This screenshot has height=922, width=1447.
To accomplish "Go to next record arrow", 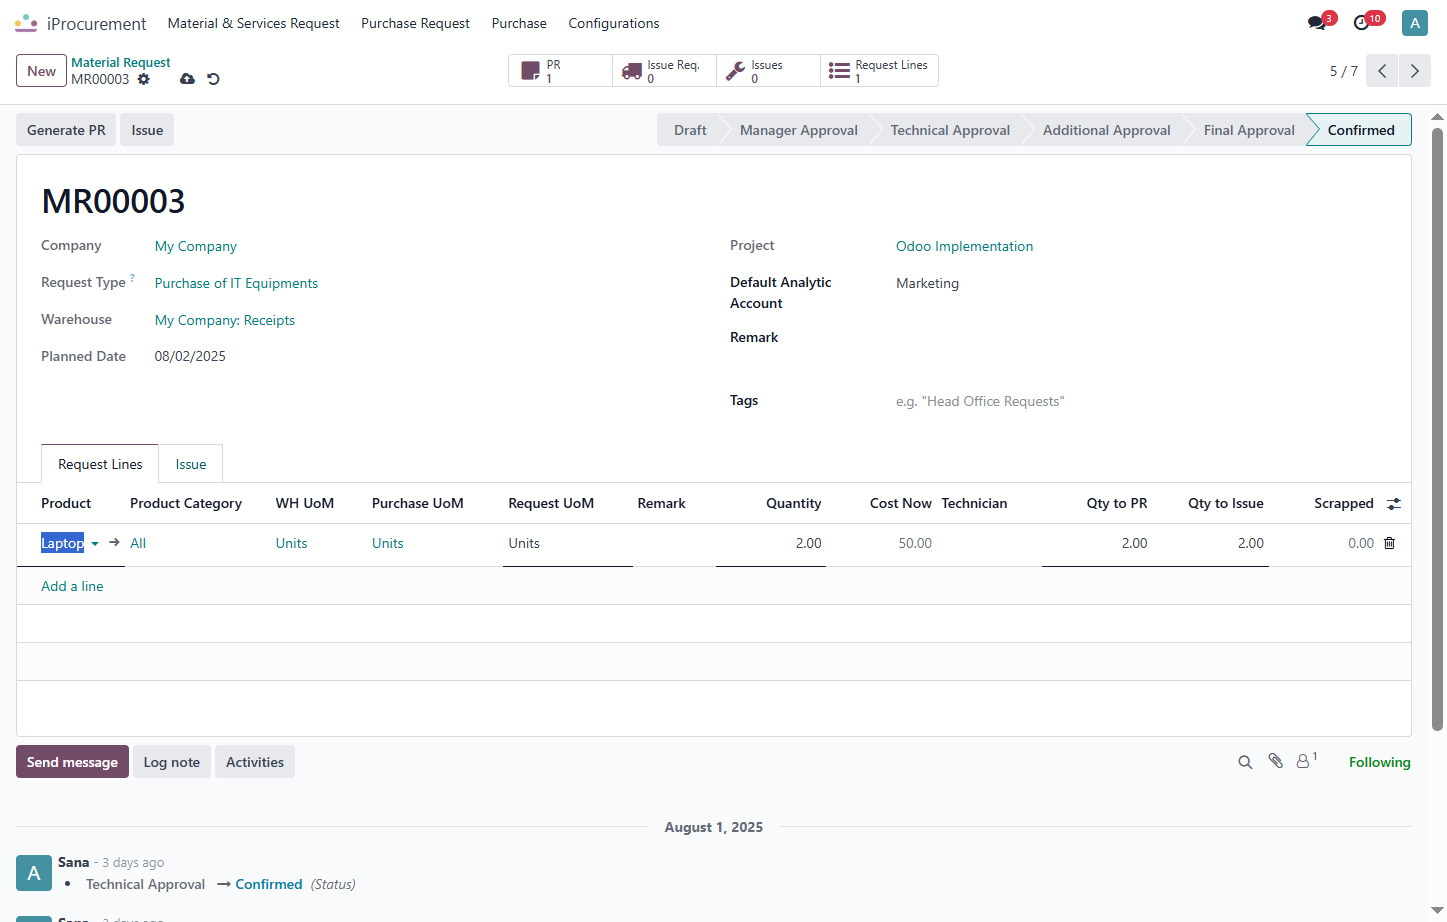I will tap(1414, 71).
